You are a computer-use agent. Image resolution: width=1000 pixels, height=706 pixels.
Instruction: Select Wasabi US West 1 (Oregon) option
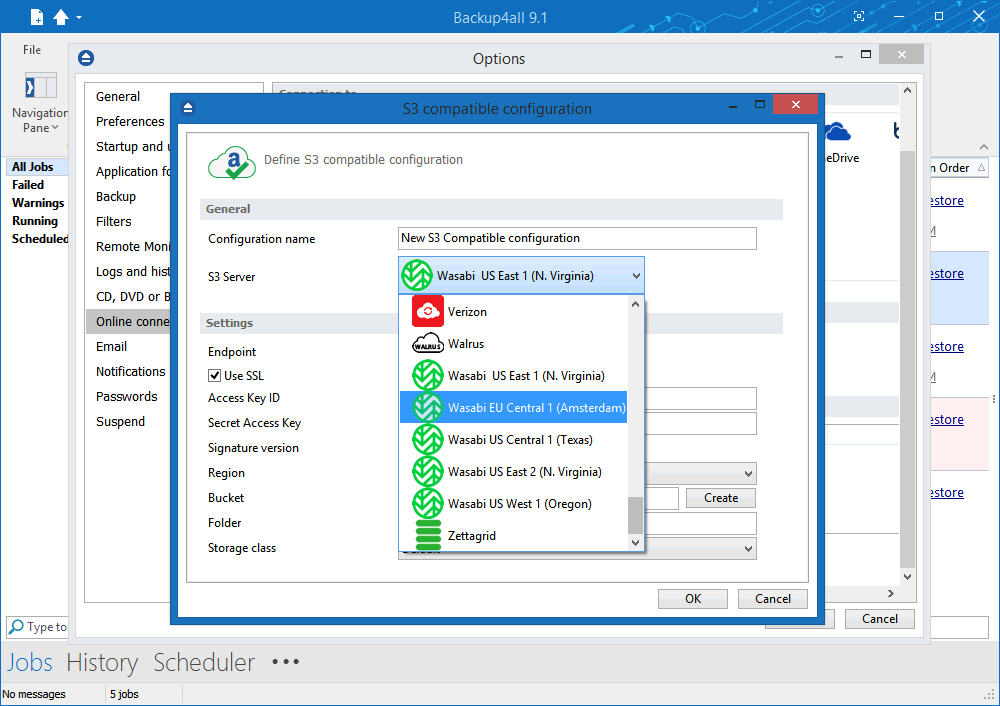point(513,503)
